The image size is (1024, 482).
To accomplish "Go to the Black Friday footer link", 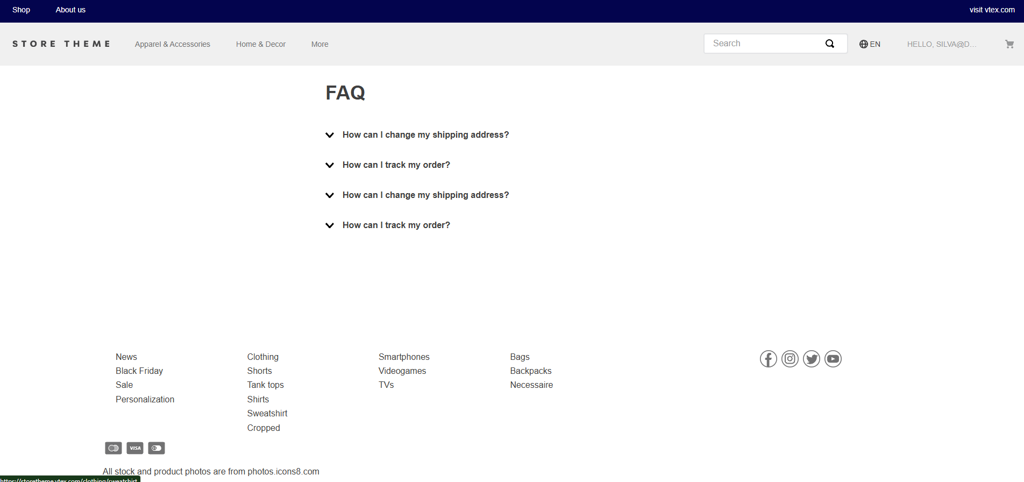I will click(x=139, y=371).
